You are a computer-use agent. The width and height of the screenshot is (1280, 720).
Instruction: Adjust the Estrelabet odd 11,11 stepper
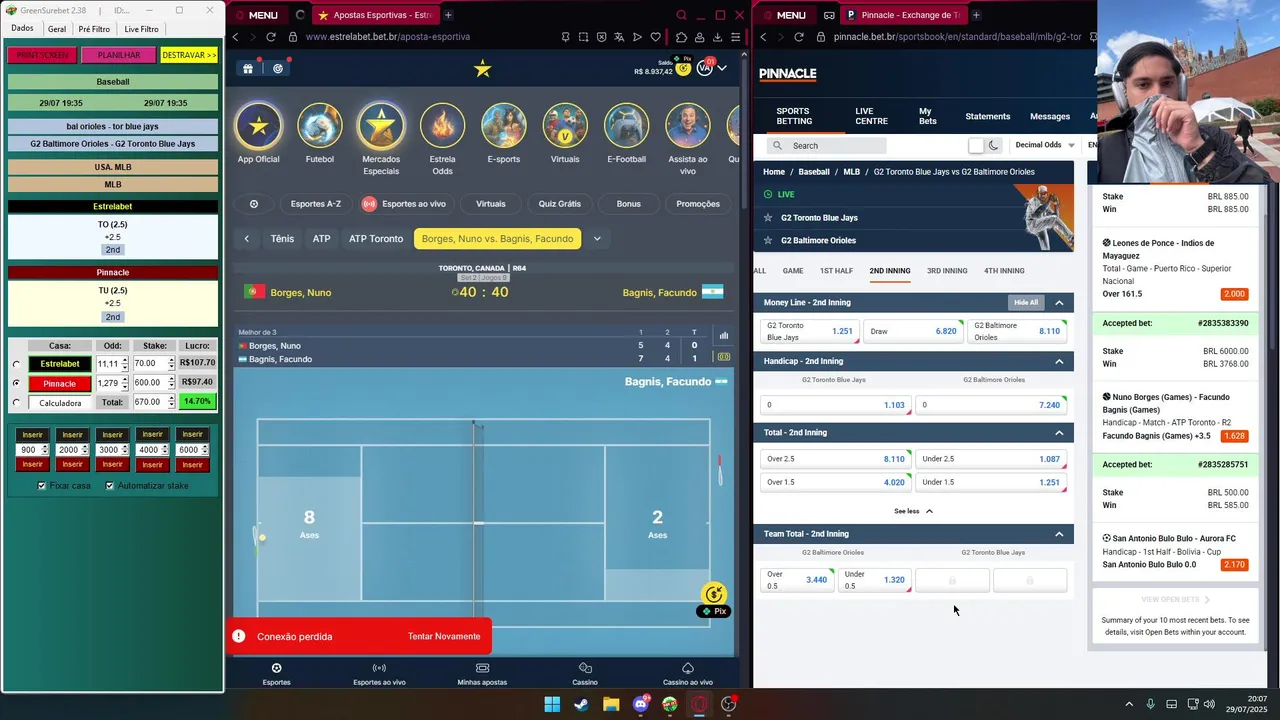tap(125, 364)
